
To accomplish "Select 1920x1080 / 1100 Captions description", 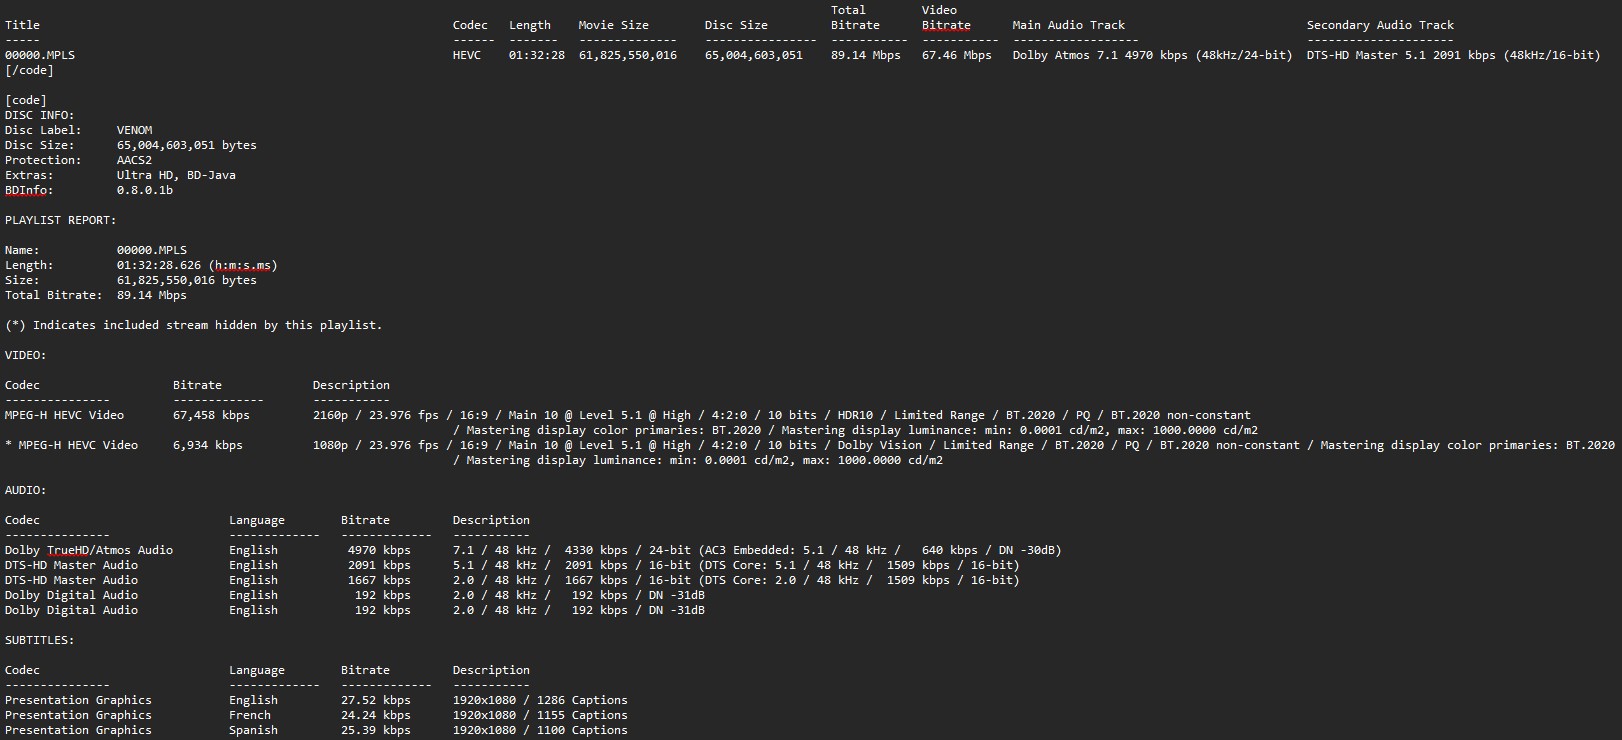I will pos(540,730).
